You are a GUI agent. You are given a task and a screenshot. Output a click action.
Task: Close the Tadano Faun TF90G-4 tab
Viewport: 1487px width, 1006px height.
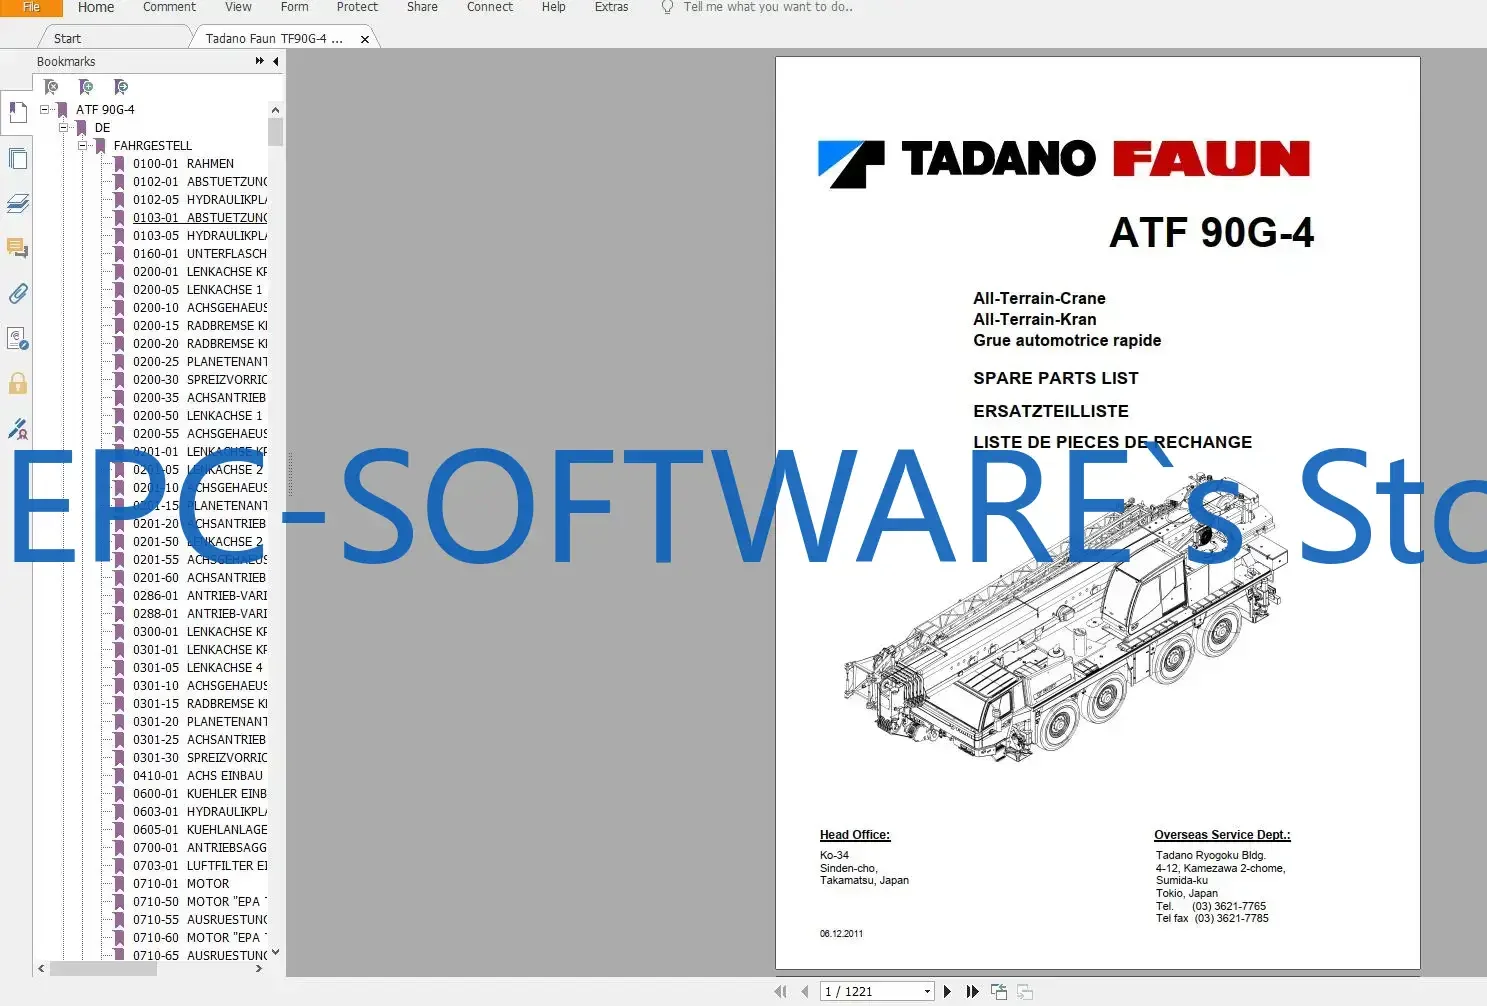pos(365,39)
